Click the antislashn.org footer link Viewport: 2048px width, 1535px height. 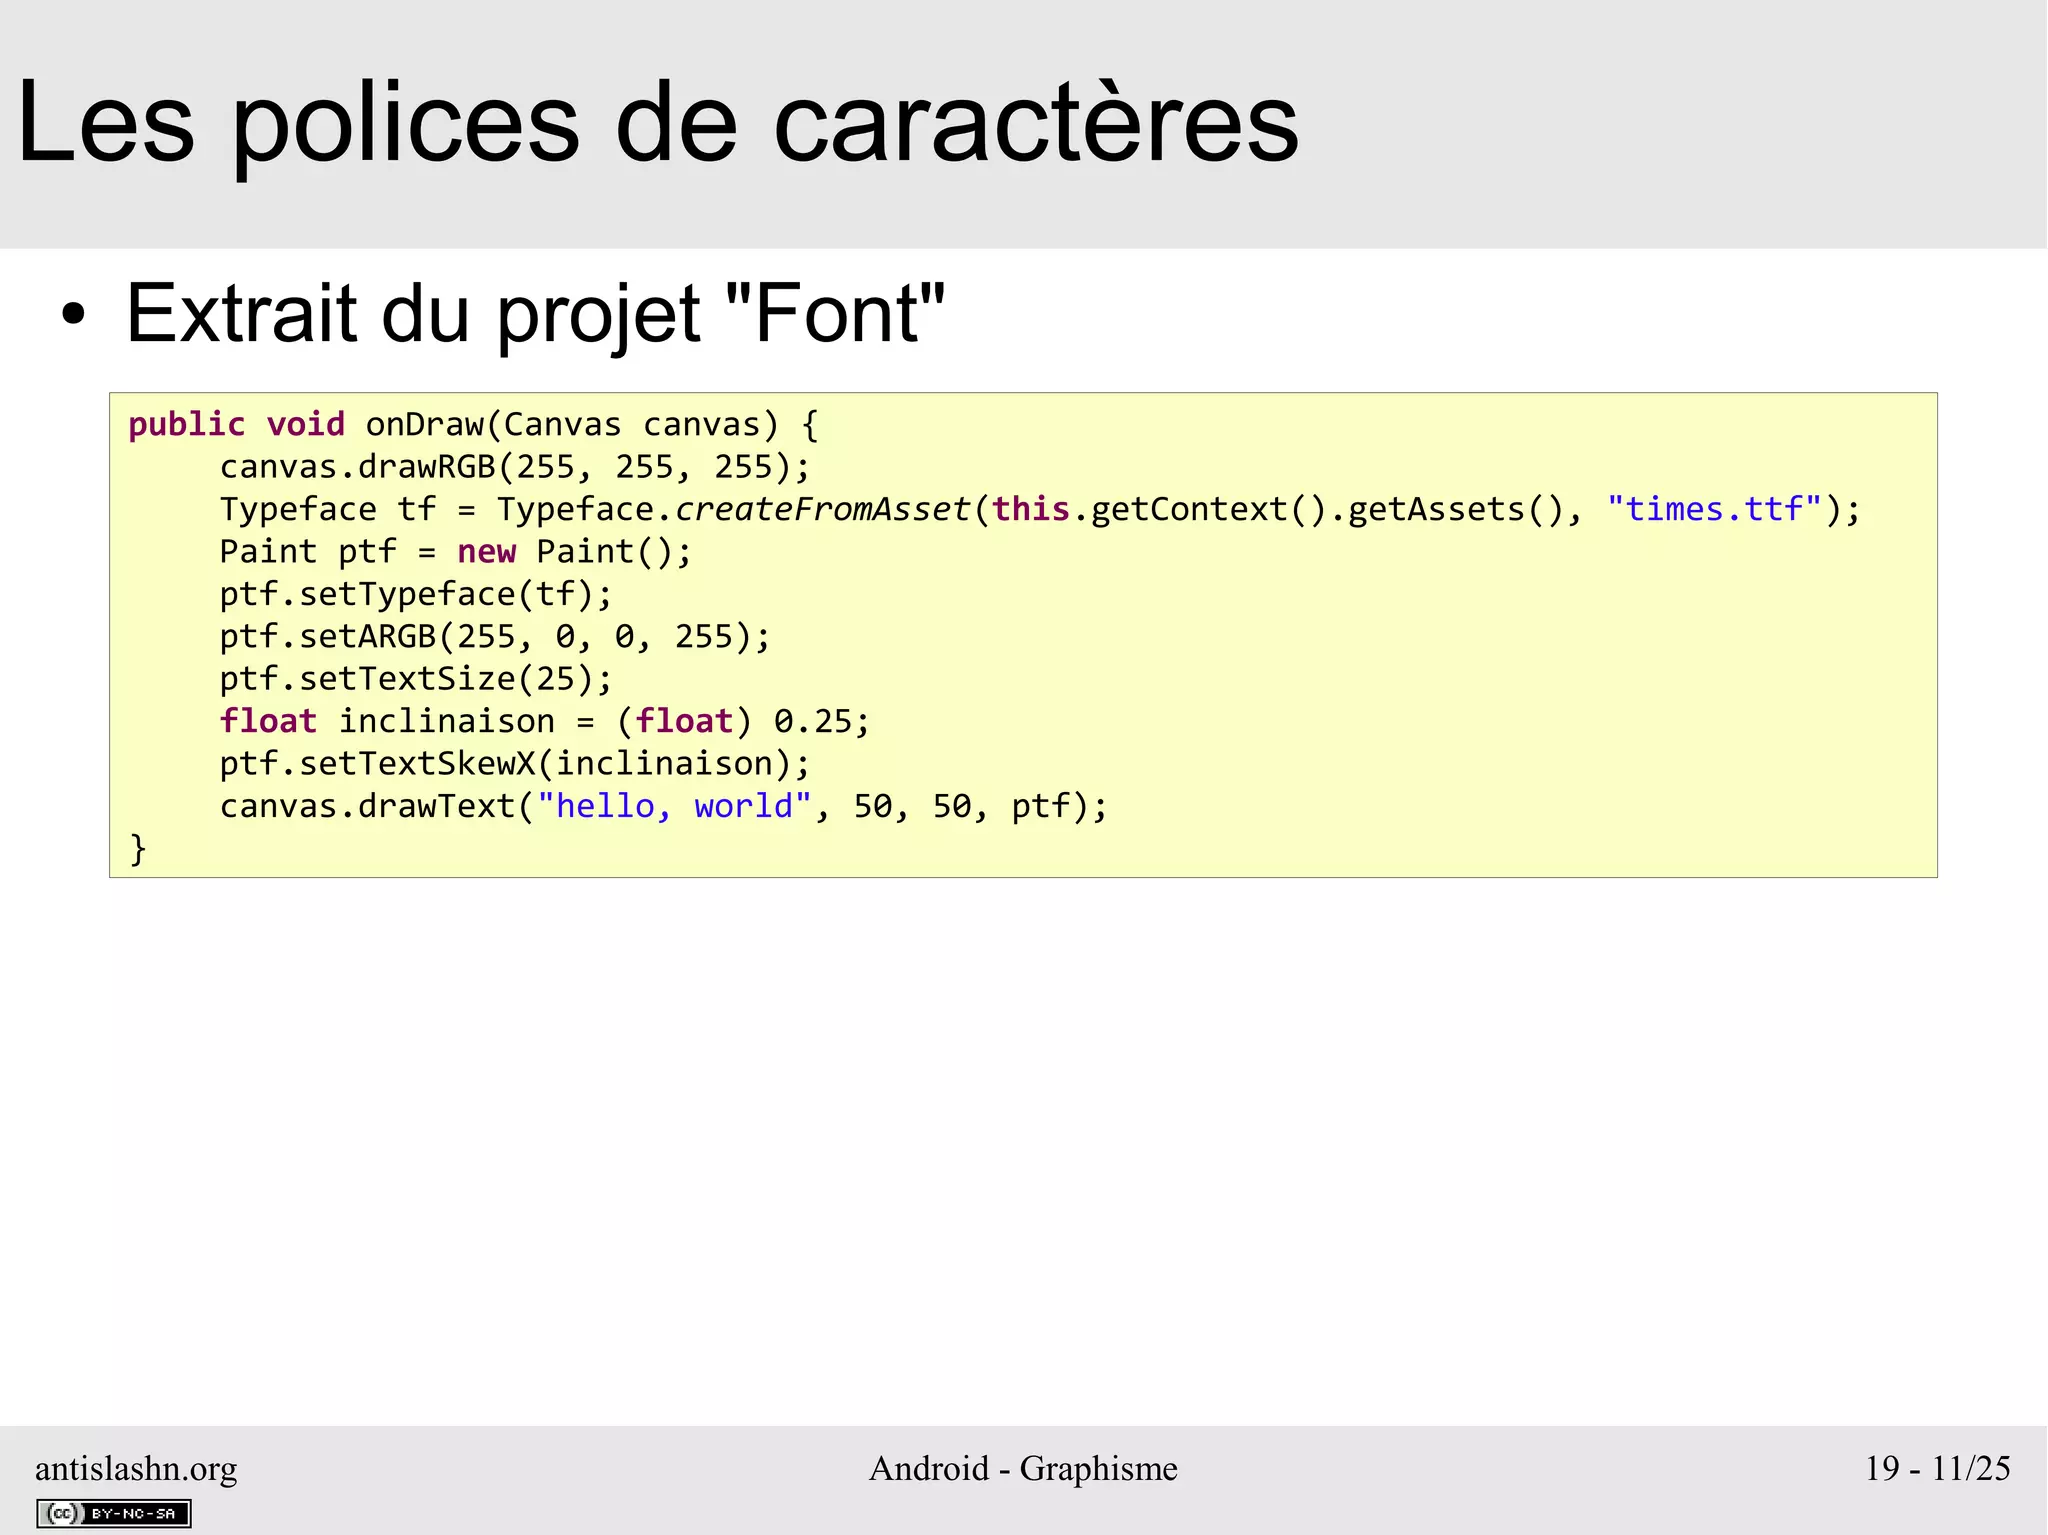coord(136,1468)
